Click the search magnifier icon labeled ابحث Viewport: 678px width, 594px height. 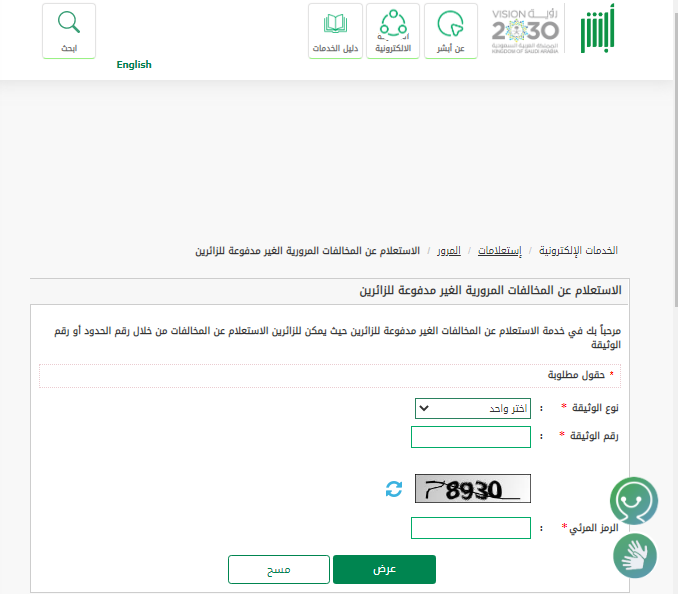click(x=69, y=31)
